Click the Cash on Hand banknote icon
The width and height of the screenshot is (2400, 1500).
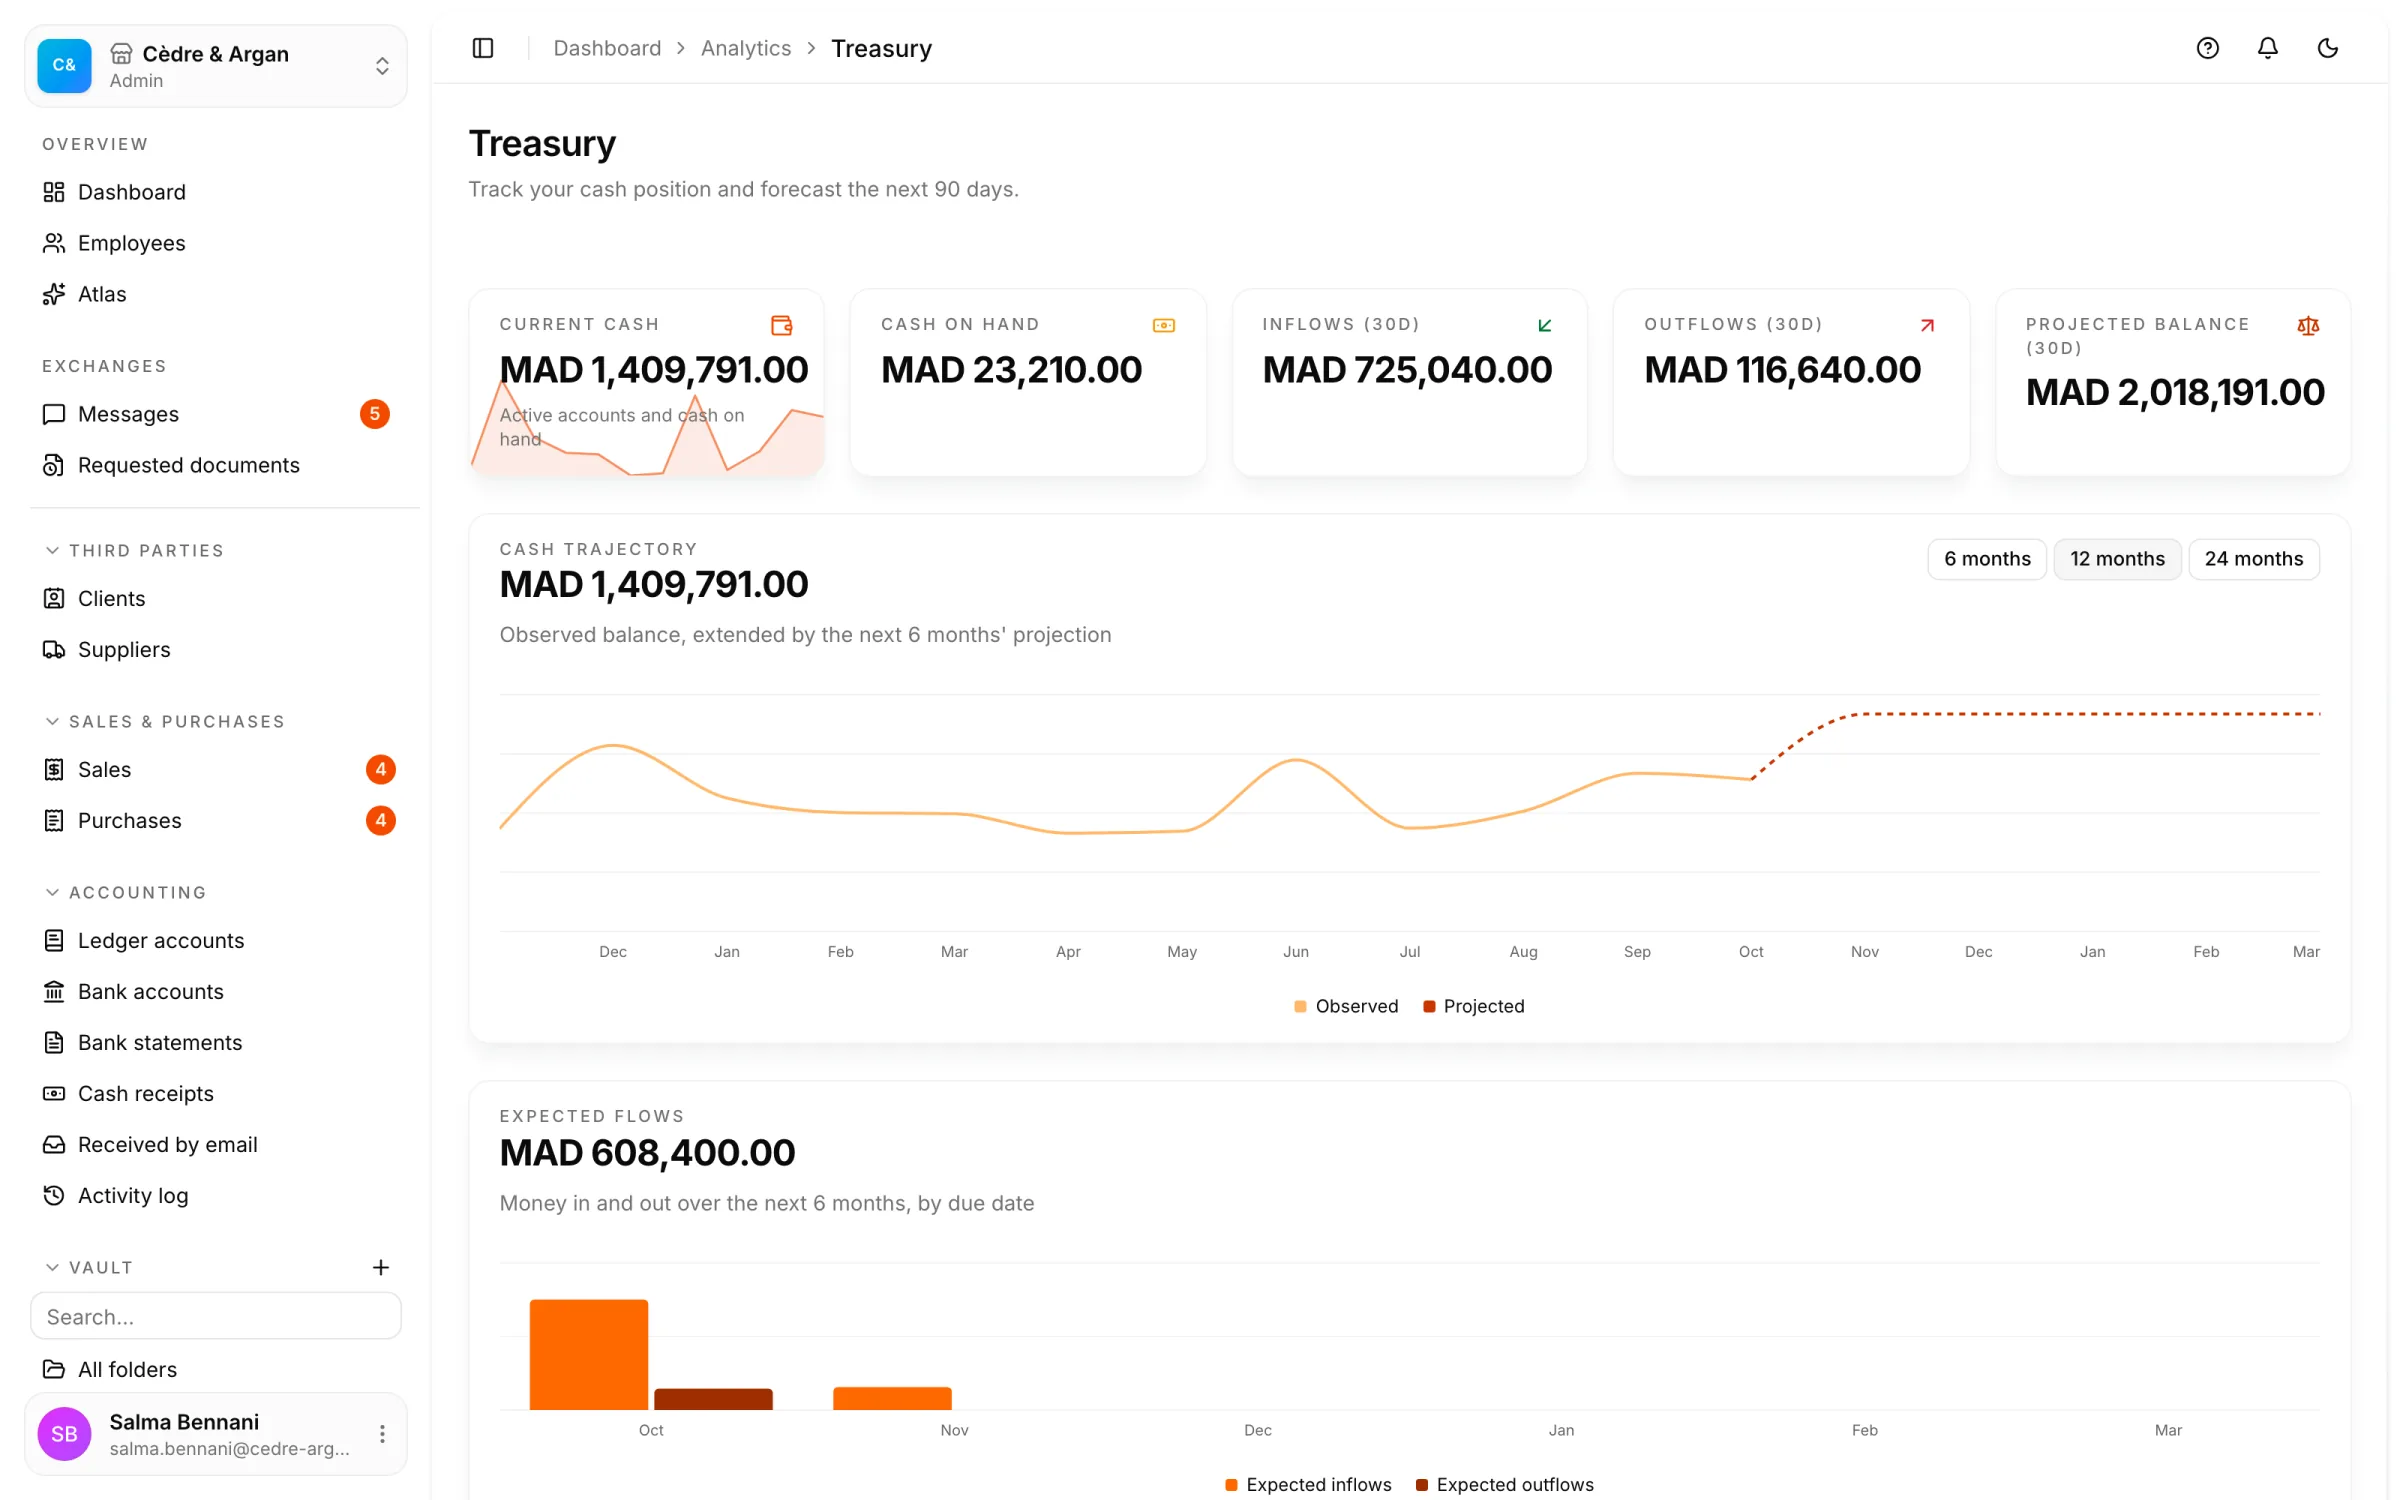[x=1164, y=325]
